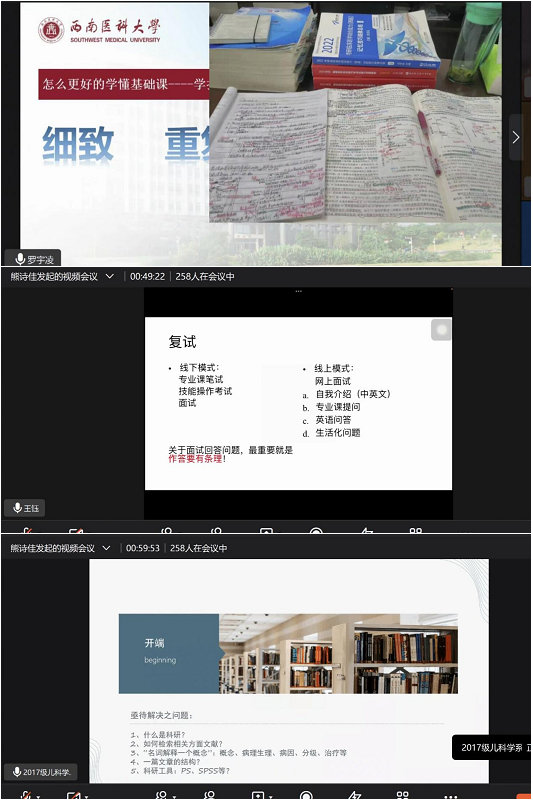This screenshot has width=533, height=800.
Task: Toggle microphone icon in middle meeting toolbar
Action: [27, 531]
